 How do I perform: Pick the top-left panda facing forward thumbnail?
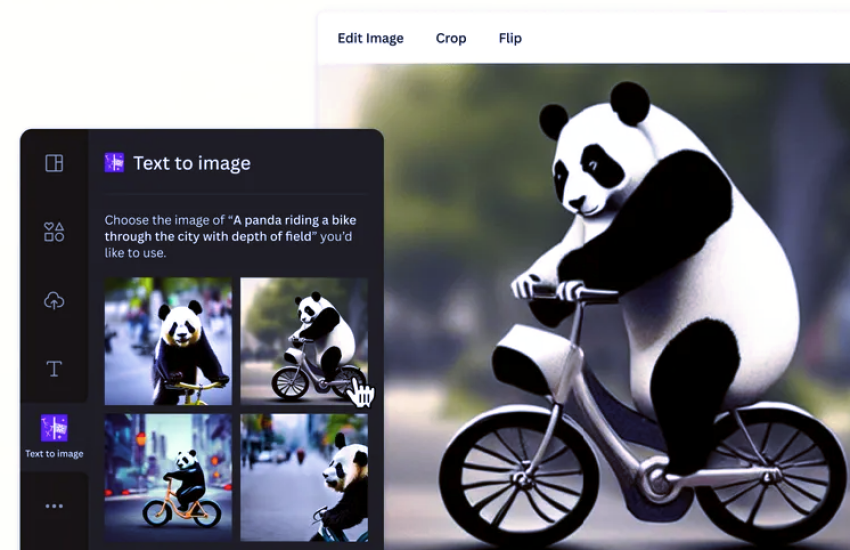[x=168, y=341]
